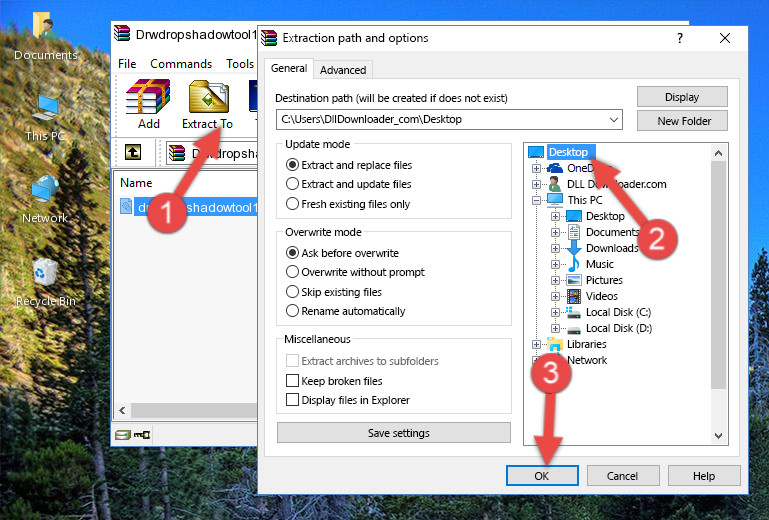The image size is (769, 520).
Task: Open the Destination path dropdown arrow
Action: click(614, 120)
